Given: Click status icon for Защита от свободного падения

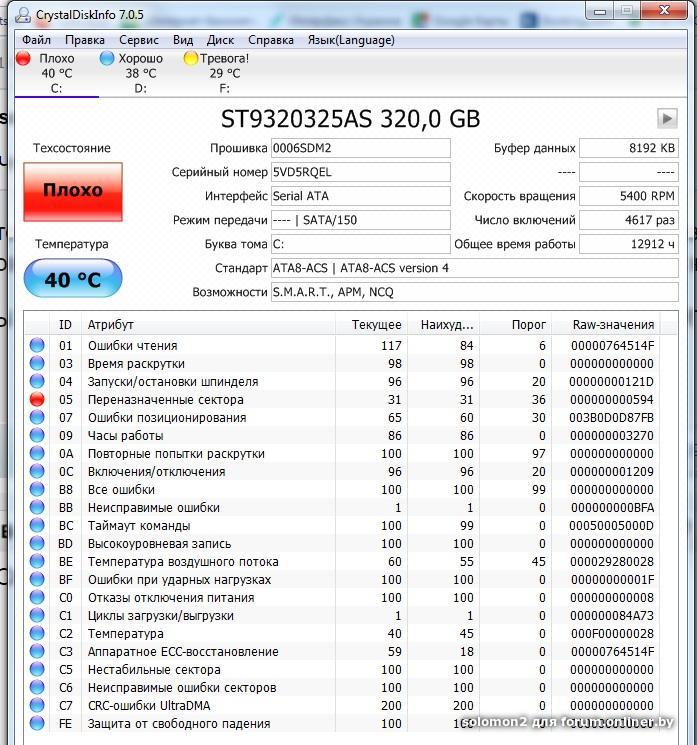Looking at the screenshot, I should click(37, 724).
